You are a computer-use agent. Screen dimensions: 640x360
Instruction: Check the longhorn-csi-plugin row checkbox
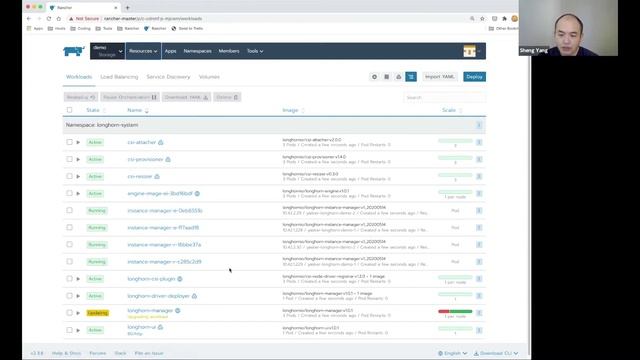(x=69, y=278)
